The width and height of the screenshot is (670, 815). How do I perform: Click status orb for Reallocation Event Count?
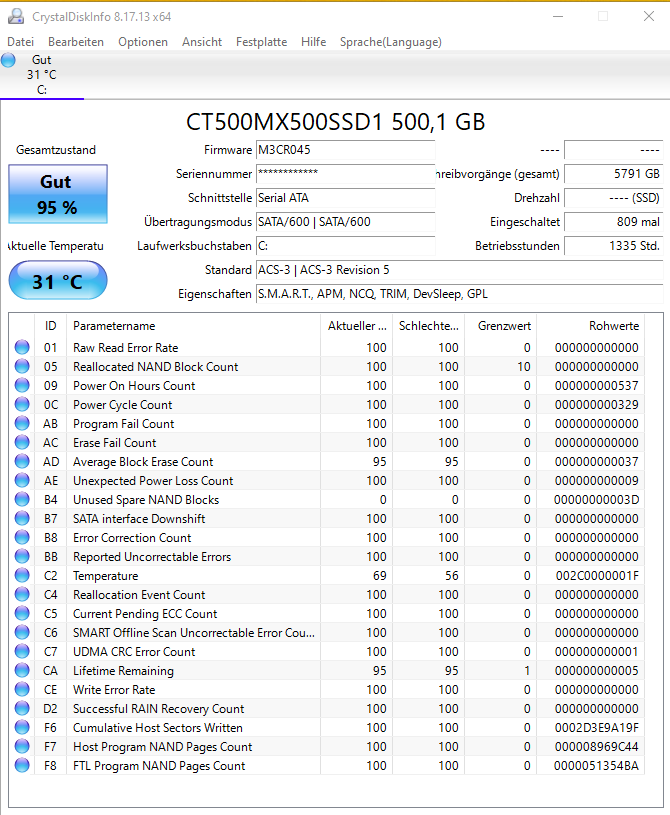point(22,594)
